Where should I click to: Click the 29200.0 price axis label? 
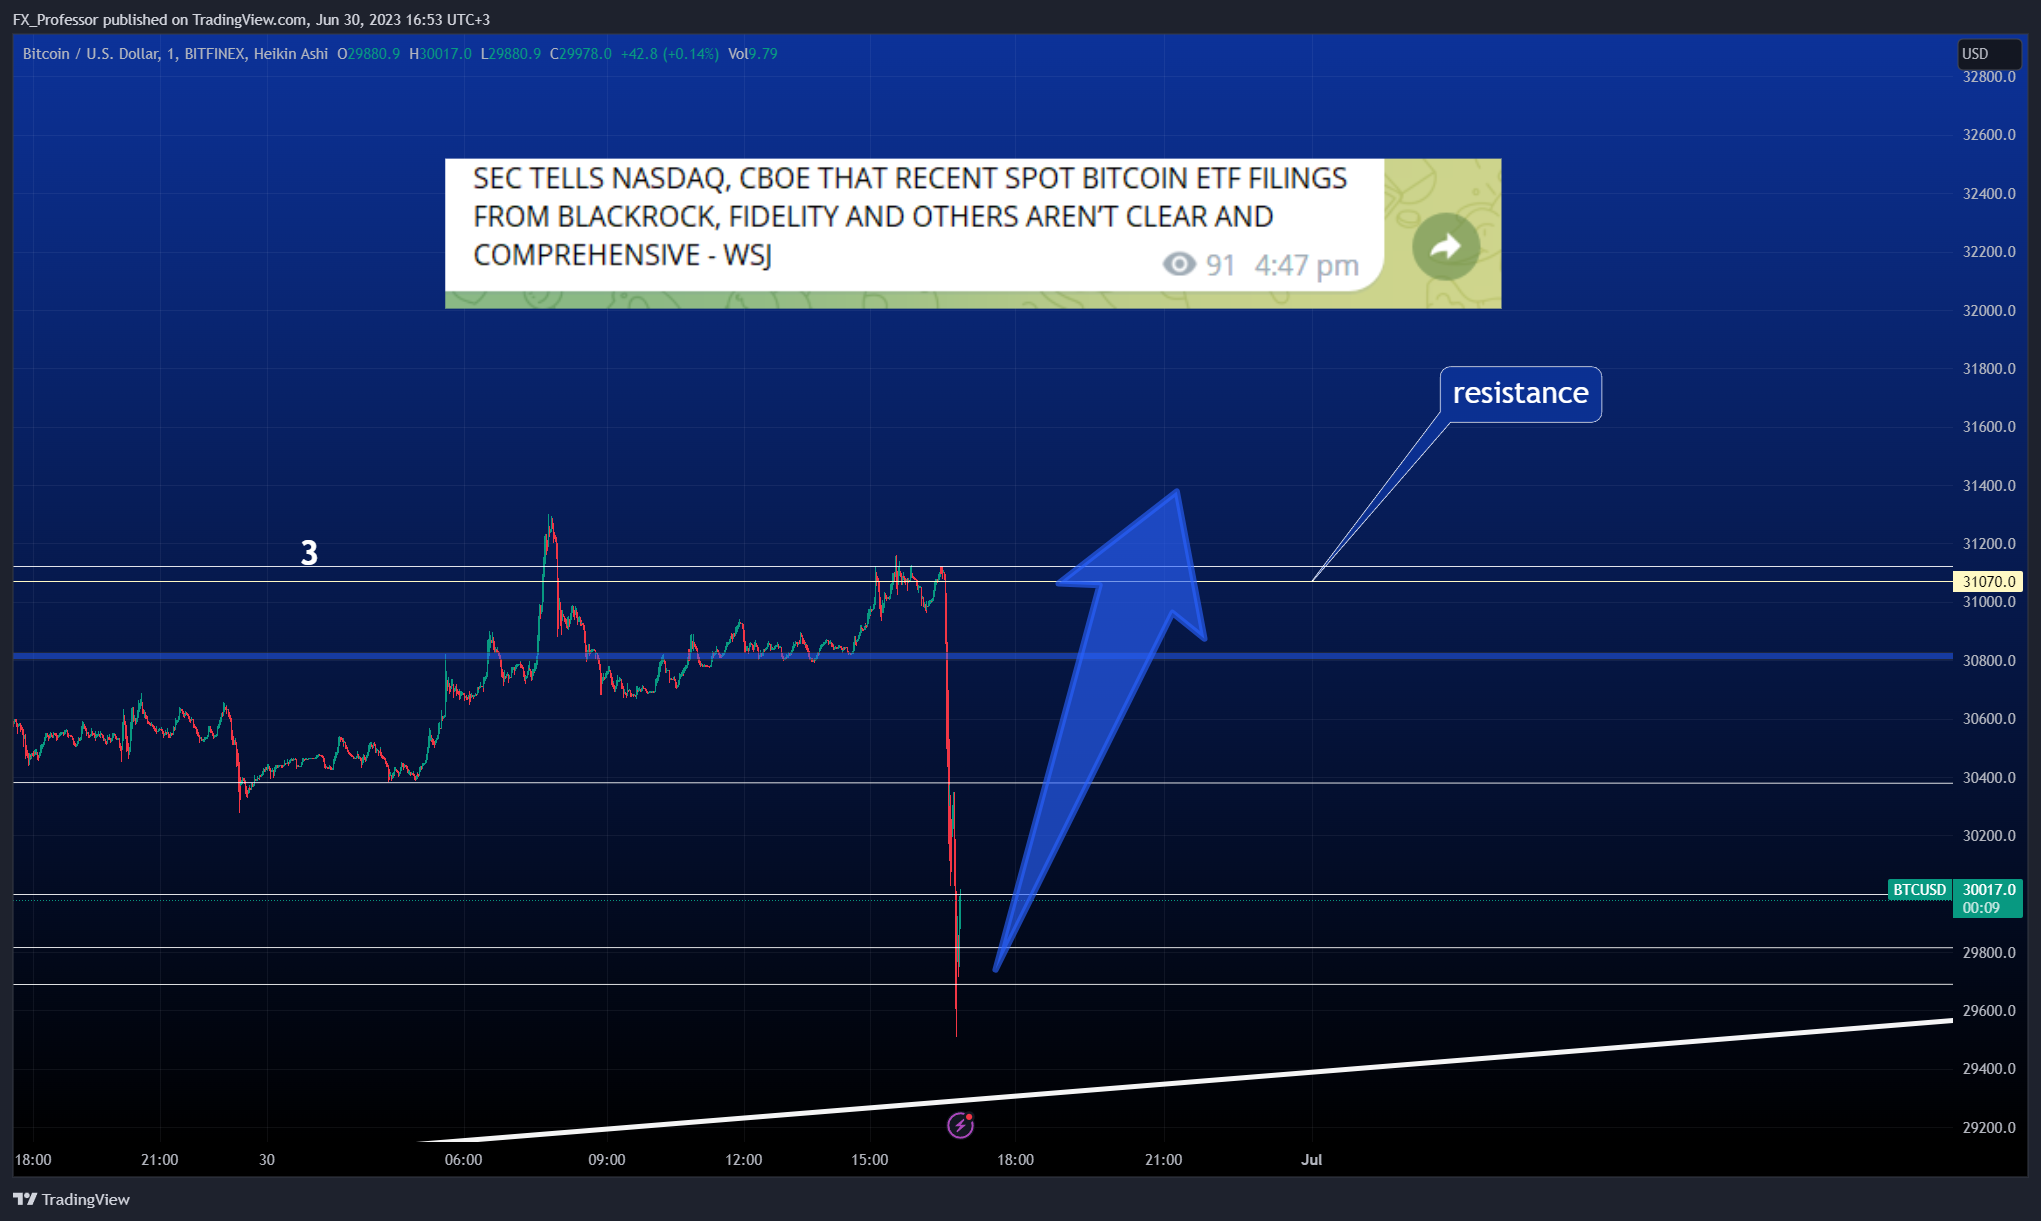click(x=1989, y=1127)
